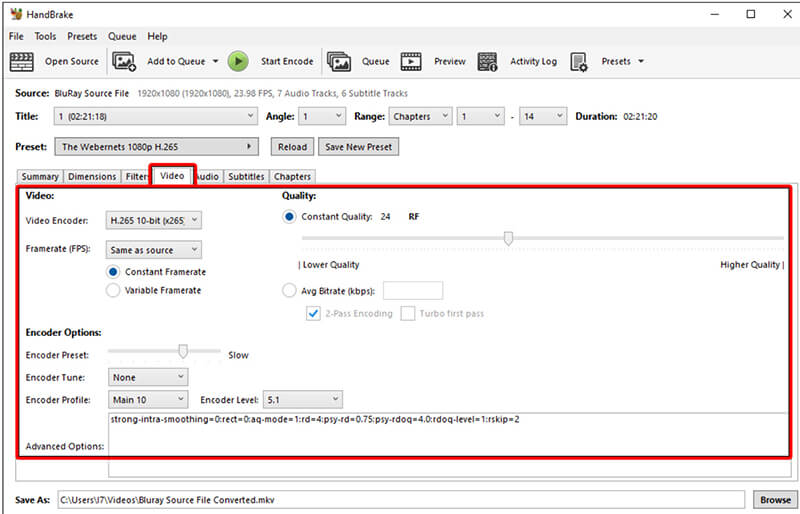Switch to the Audio tab
This screenshot has width=800, height=514.
tap(208, 177)
